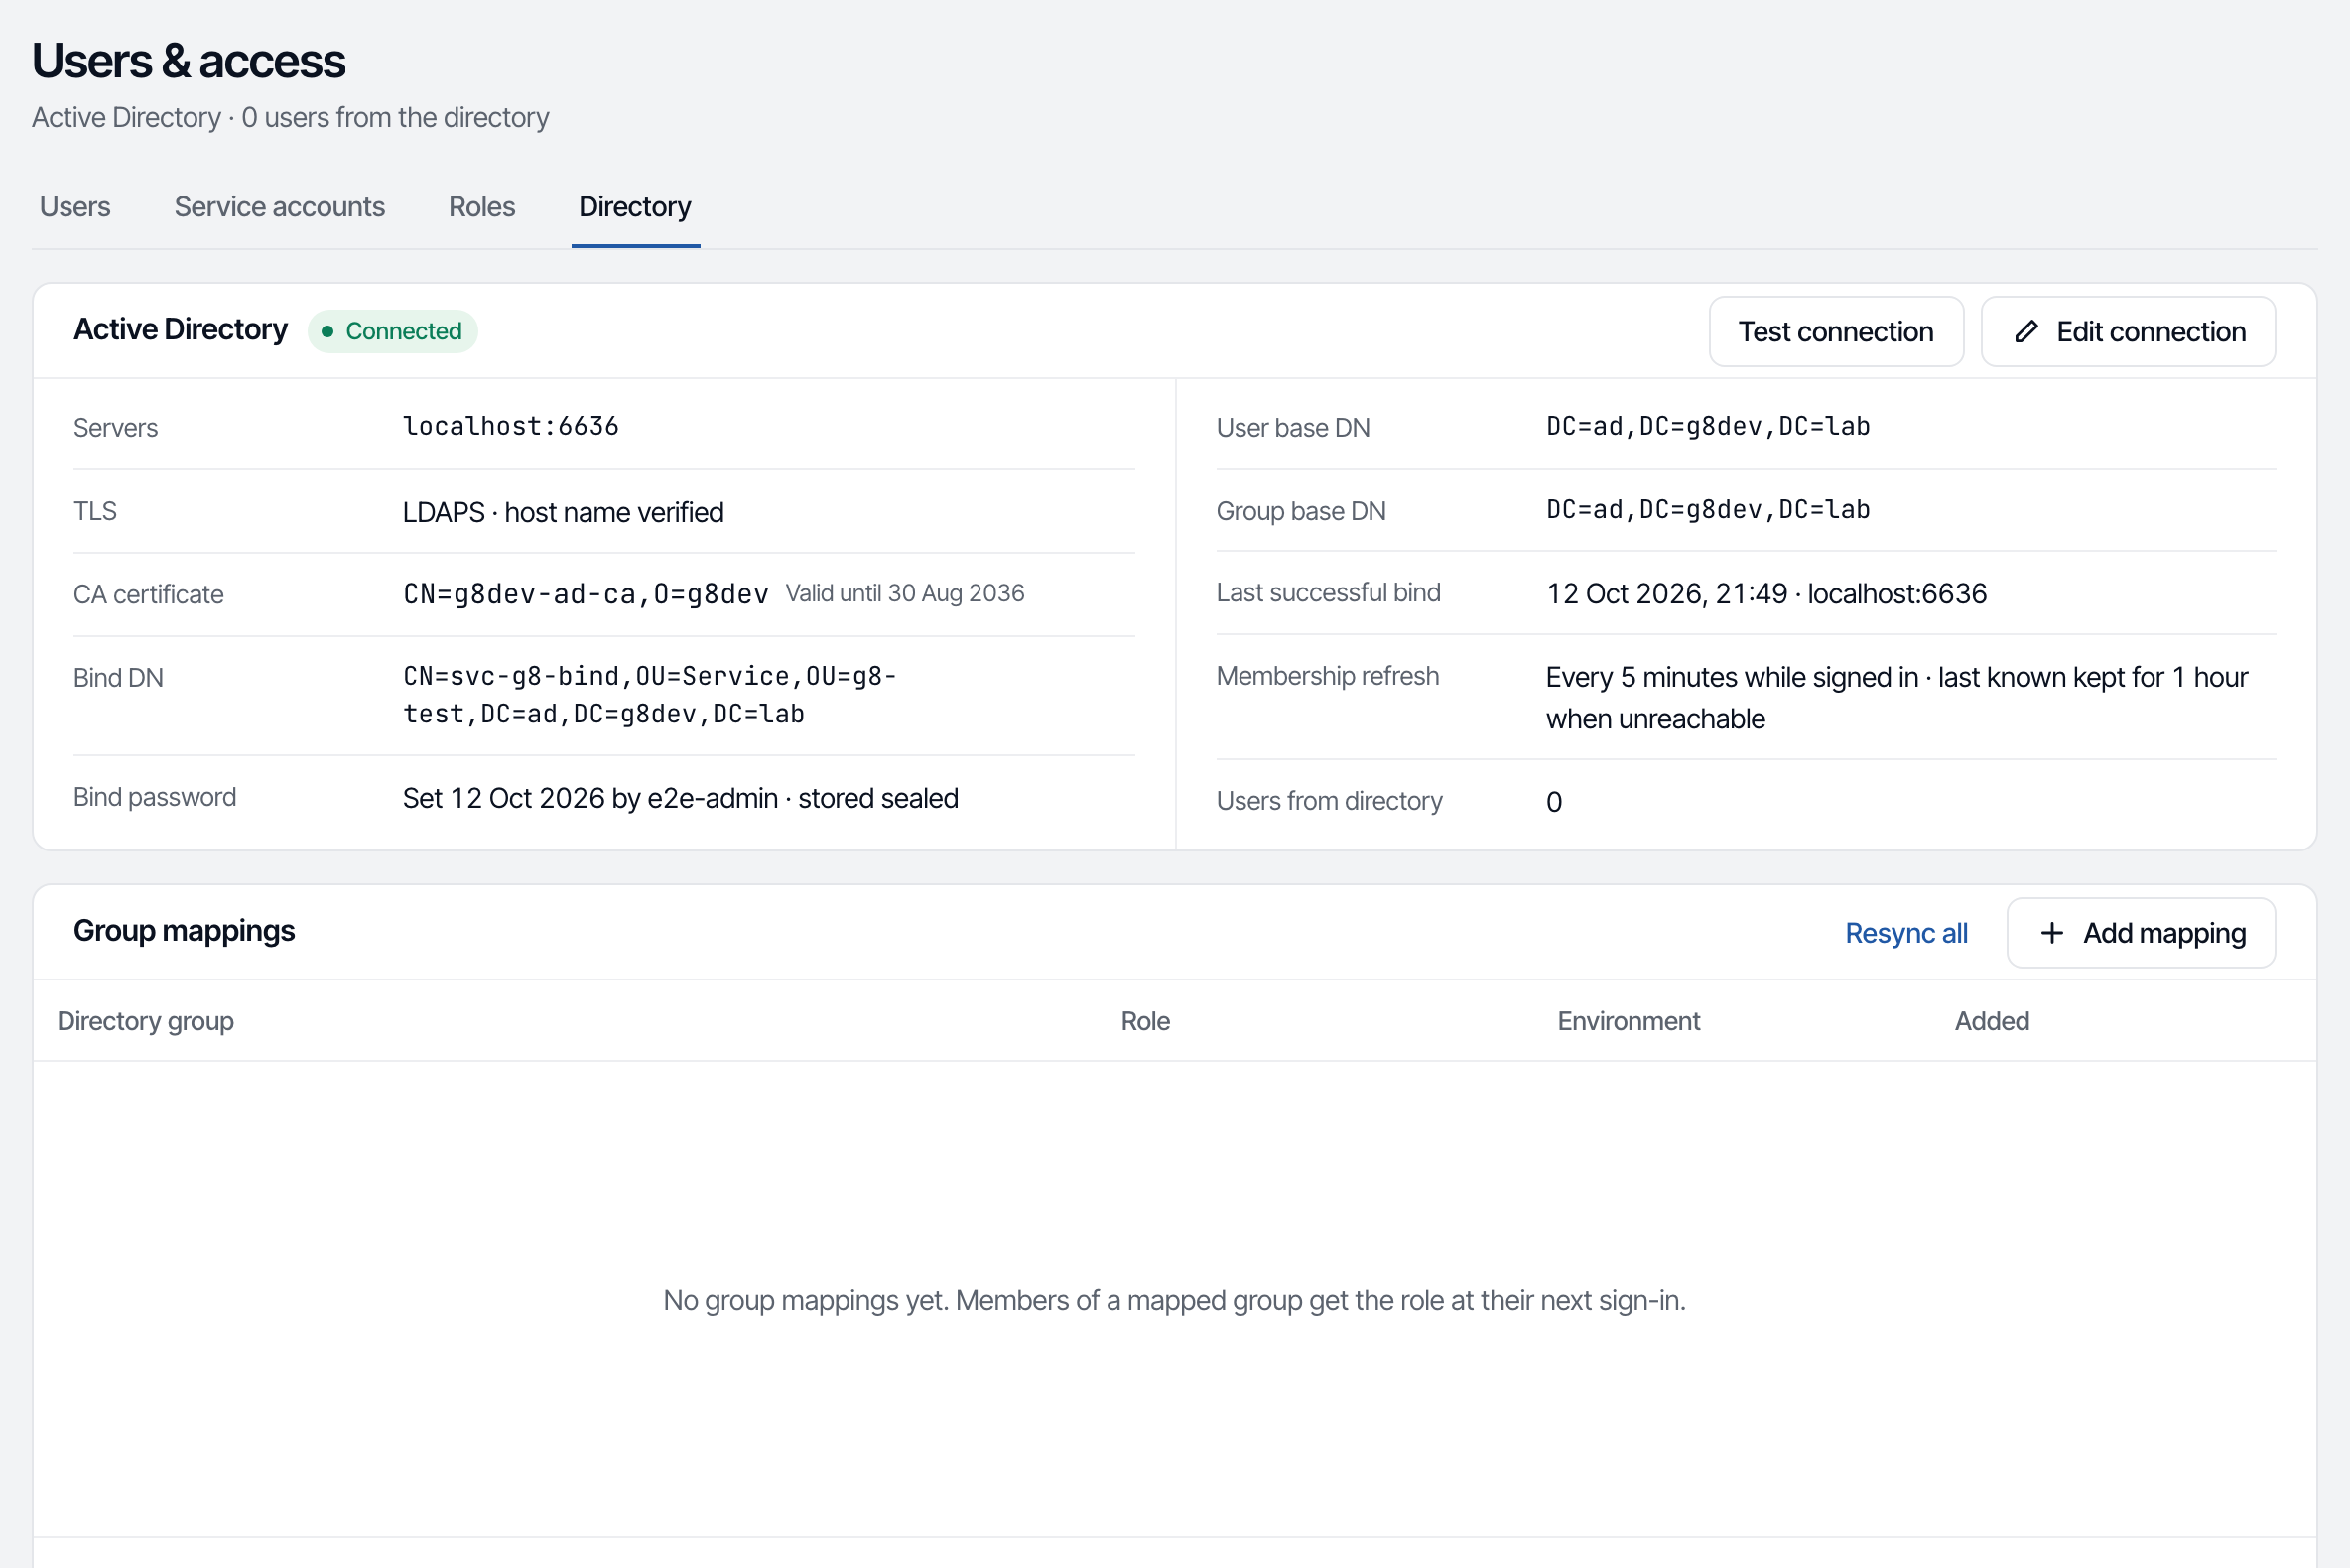Click the Test connection button
Viewport: 2350px width, 1568px height.
1835,332
